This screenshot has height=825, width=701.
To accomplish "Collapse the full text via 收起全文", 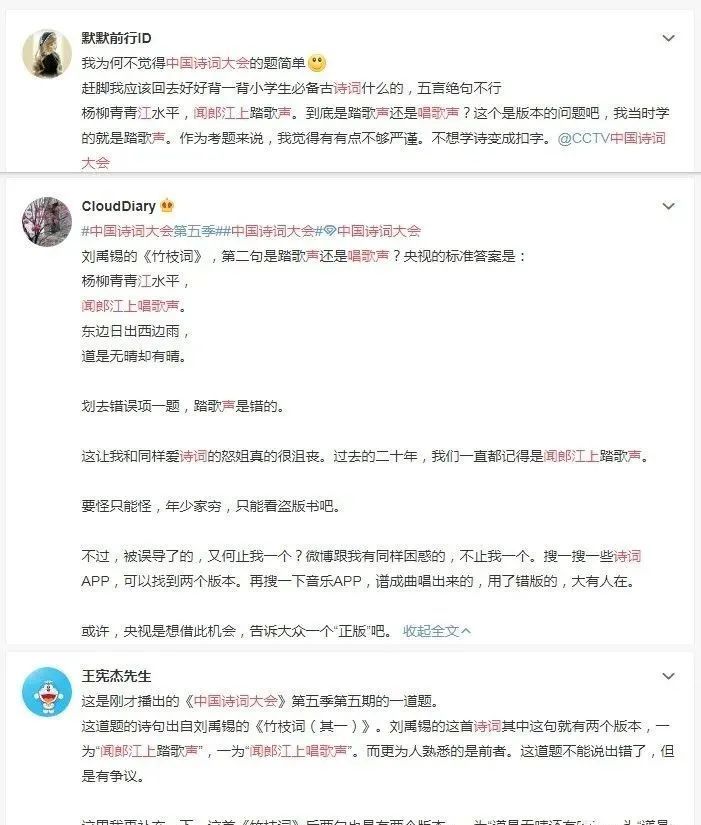I will 436,630.
